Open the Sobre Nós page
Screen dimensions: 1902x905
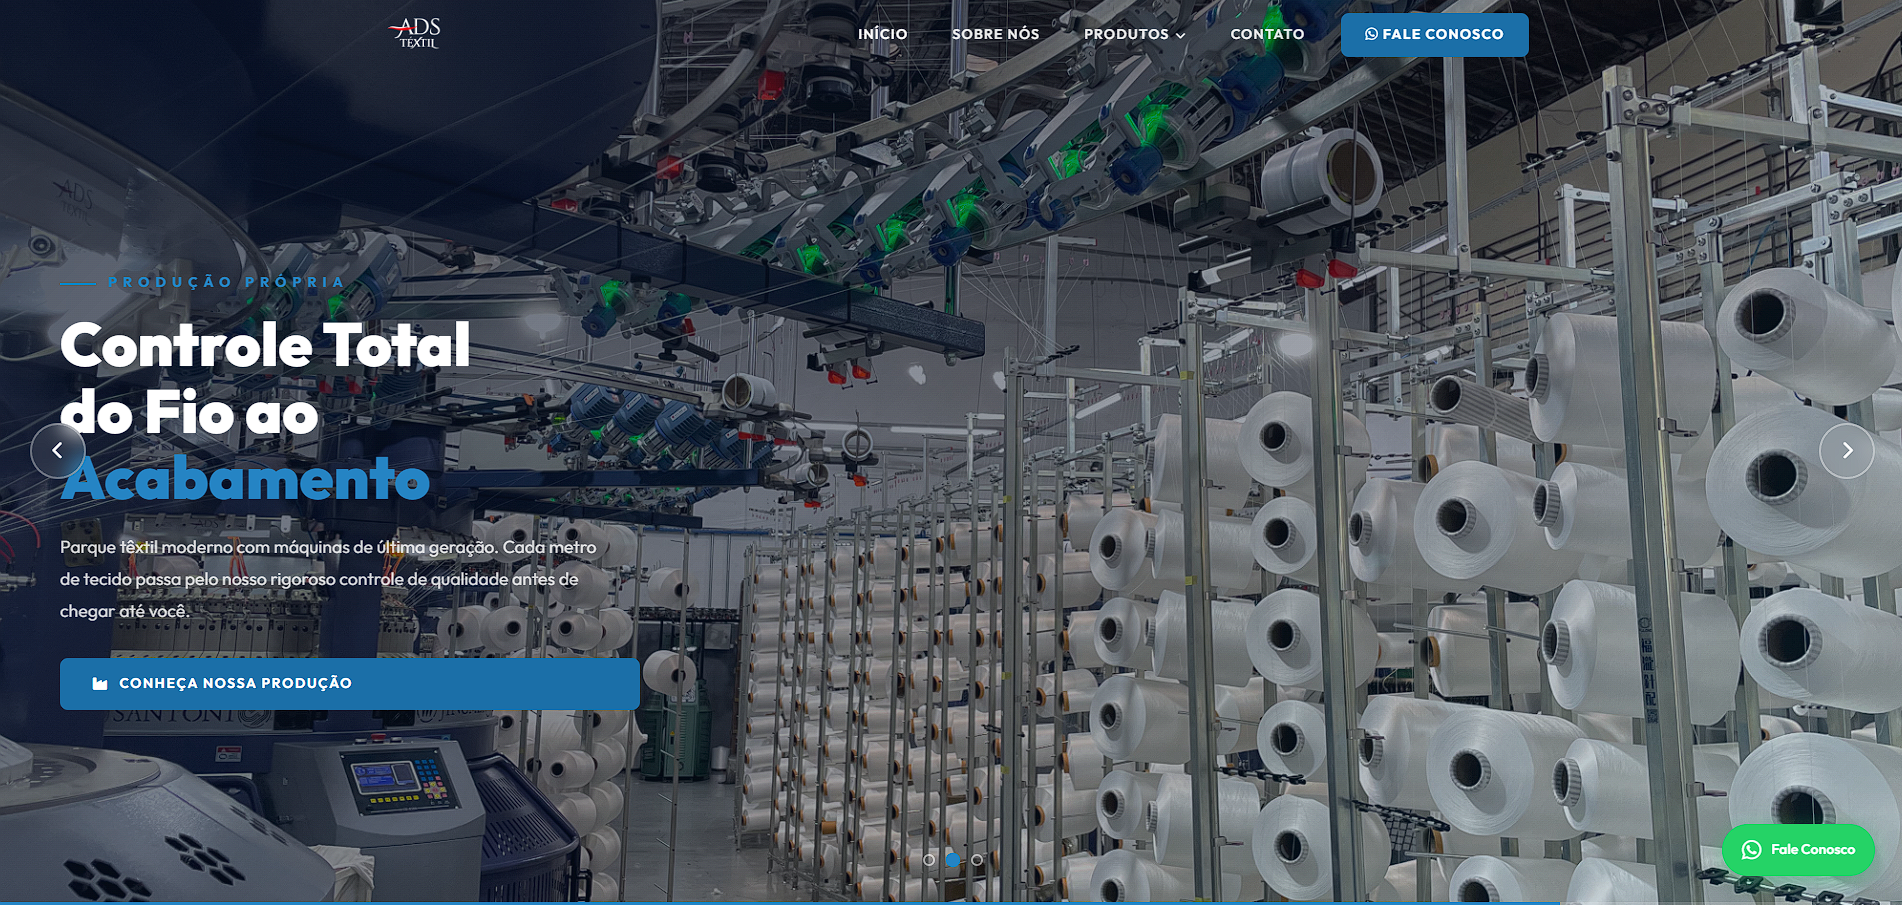pyautogui.click(x=995, y=34)
